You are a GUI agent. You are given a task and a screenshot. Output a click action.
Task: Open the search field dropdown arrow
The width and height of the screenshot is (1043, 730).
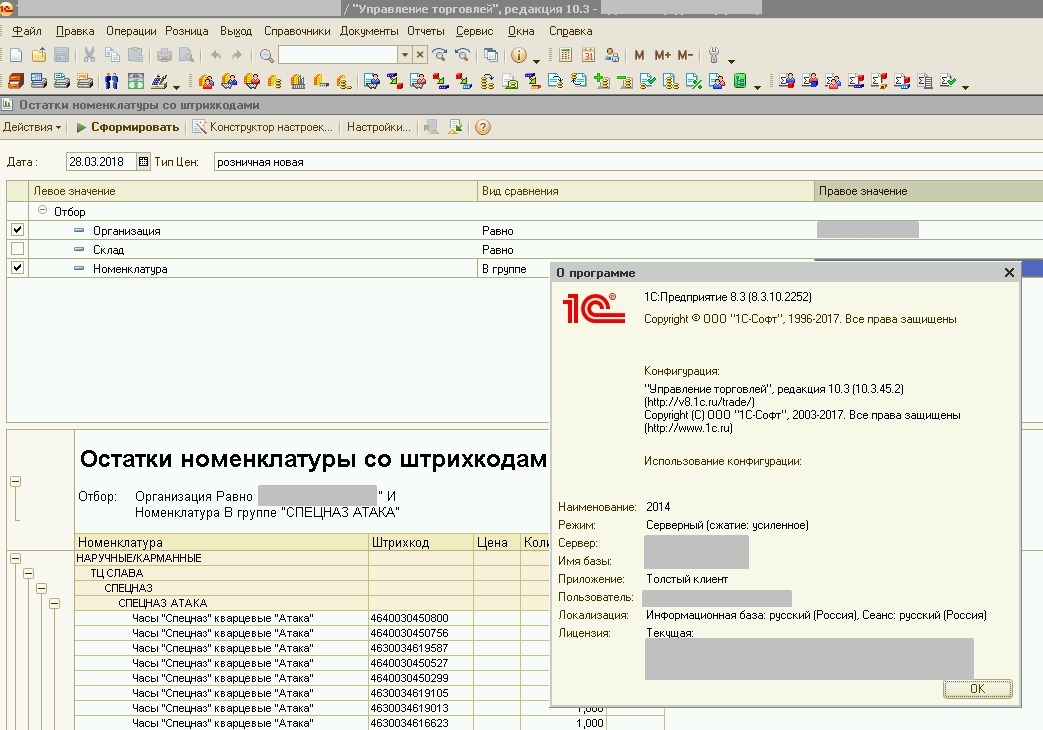point(404,55)
